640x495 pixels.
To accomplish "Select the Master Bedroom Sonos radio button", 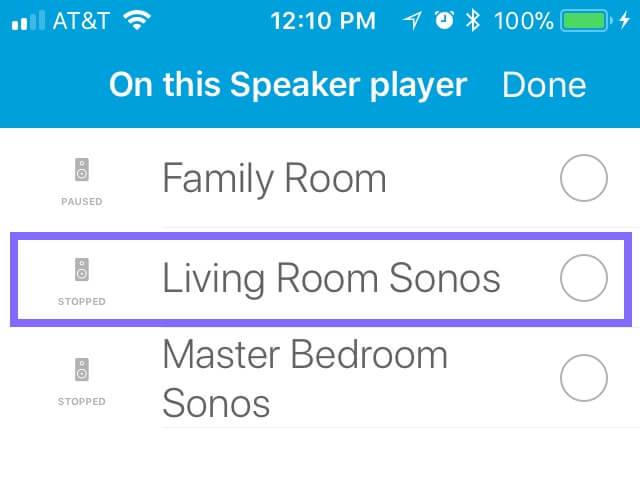I will click(584, 378).
